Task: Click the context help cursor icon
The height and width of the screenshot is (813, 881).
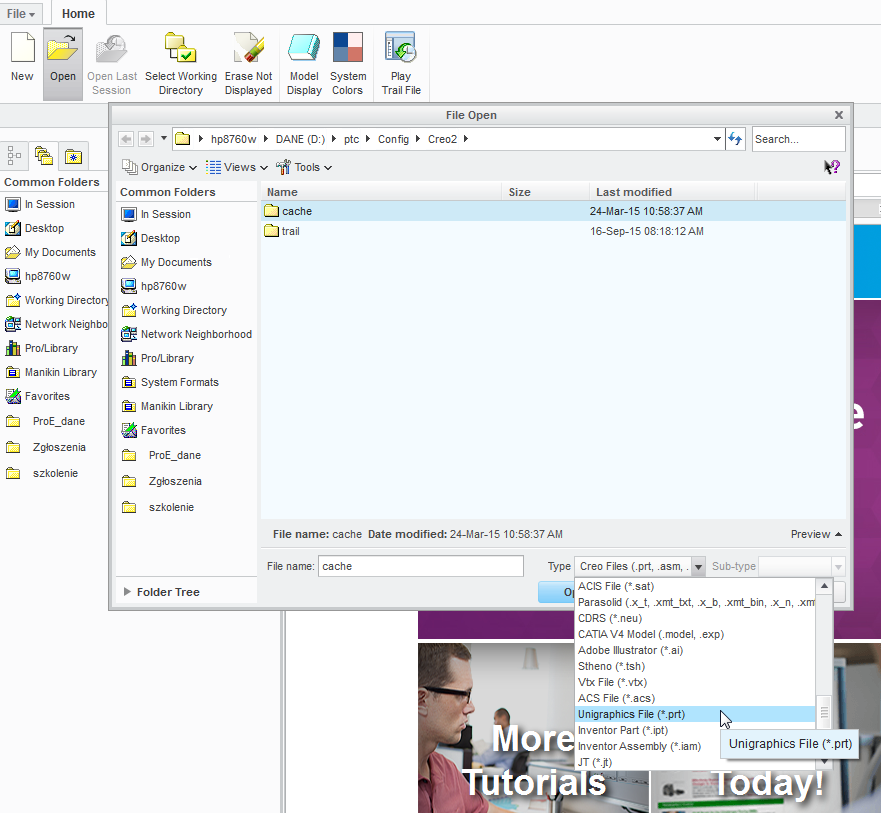Action: coord(832,167)
